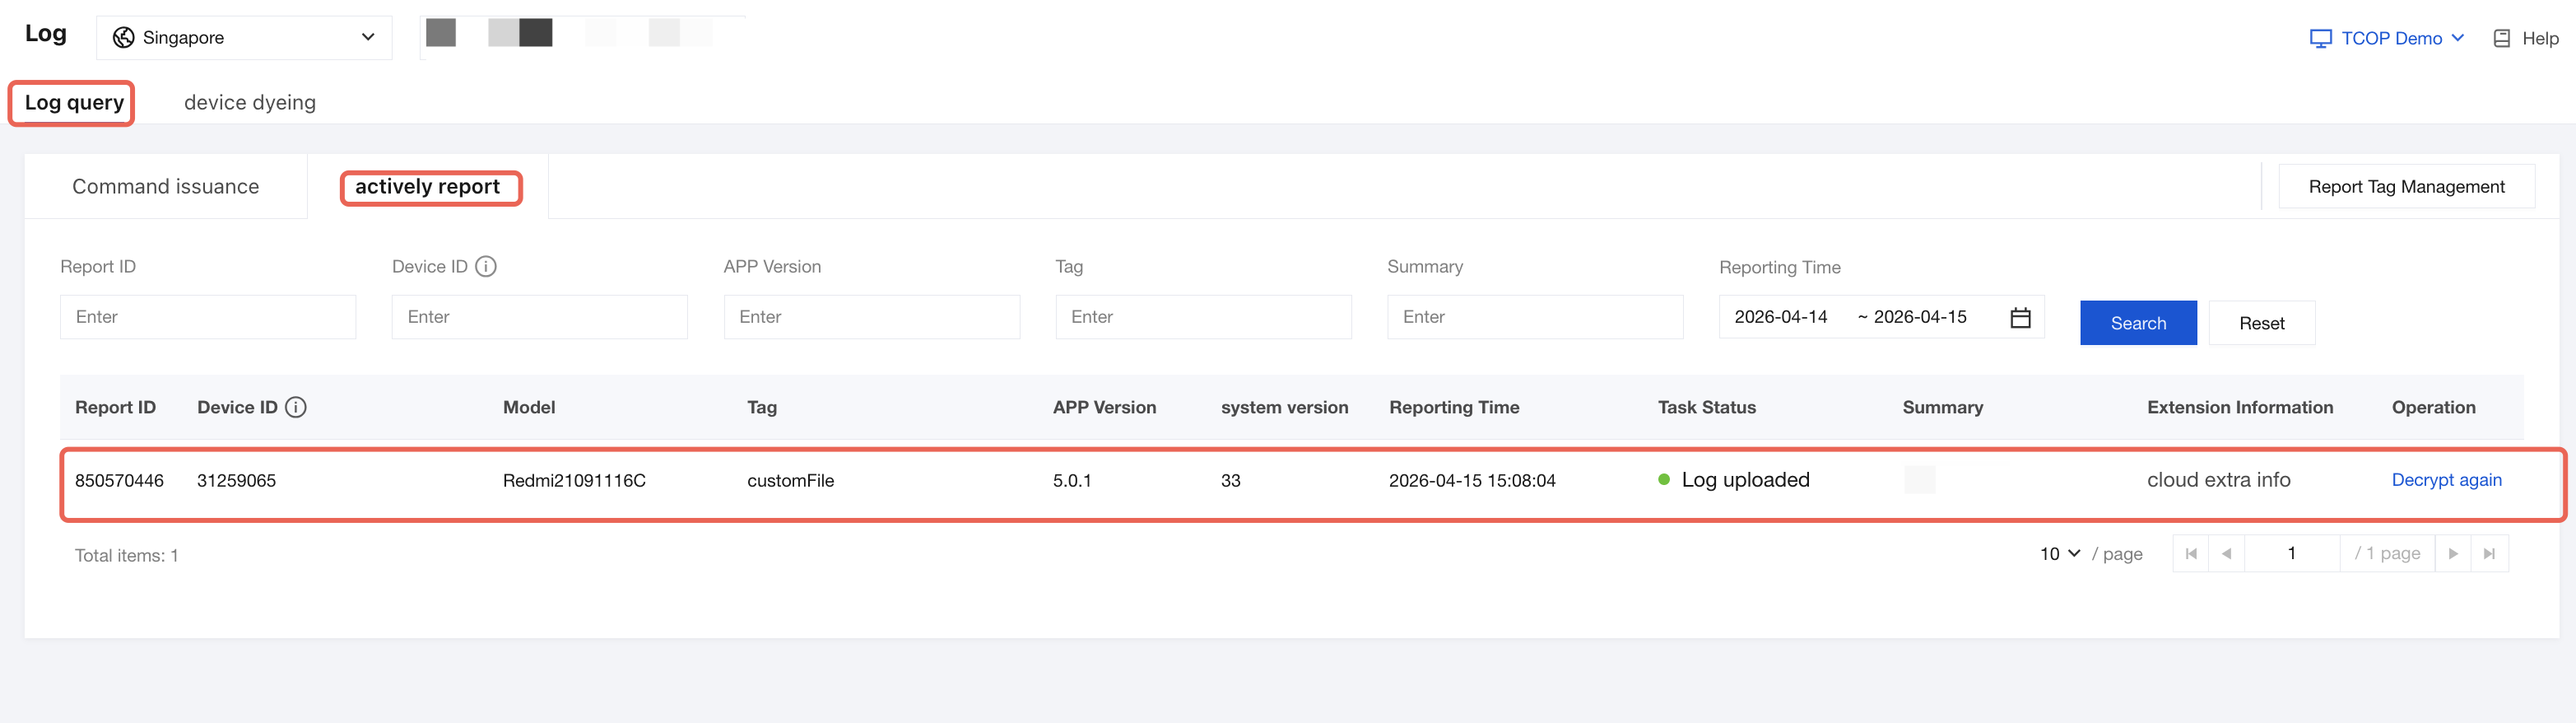2576x723 pixels.
Task: Open the Reporting Time calendar icon
Action: tap(2020, 317)
